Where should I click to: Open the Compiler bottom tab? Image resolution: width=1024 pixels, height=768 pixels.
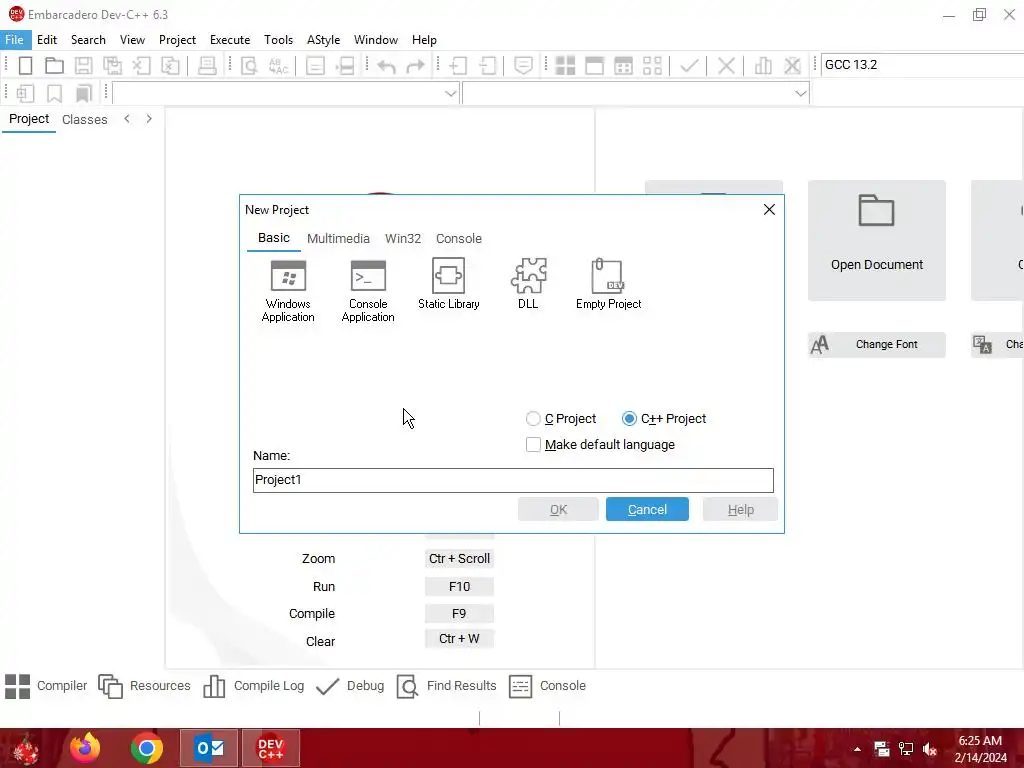[46, 686]
